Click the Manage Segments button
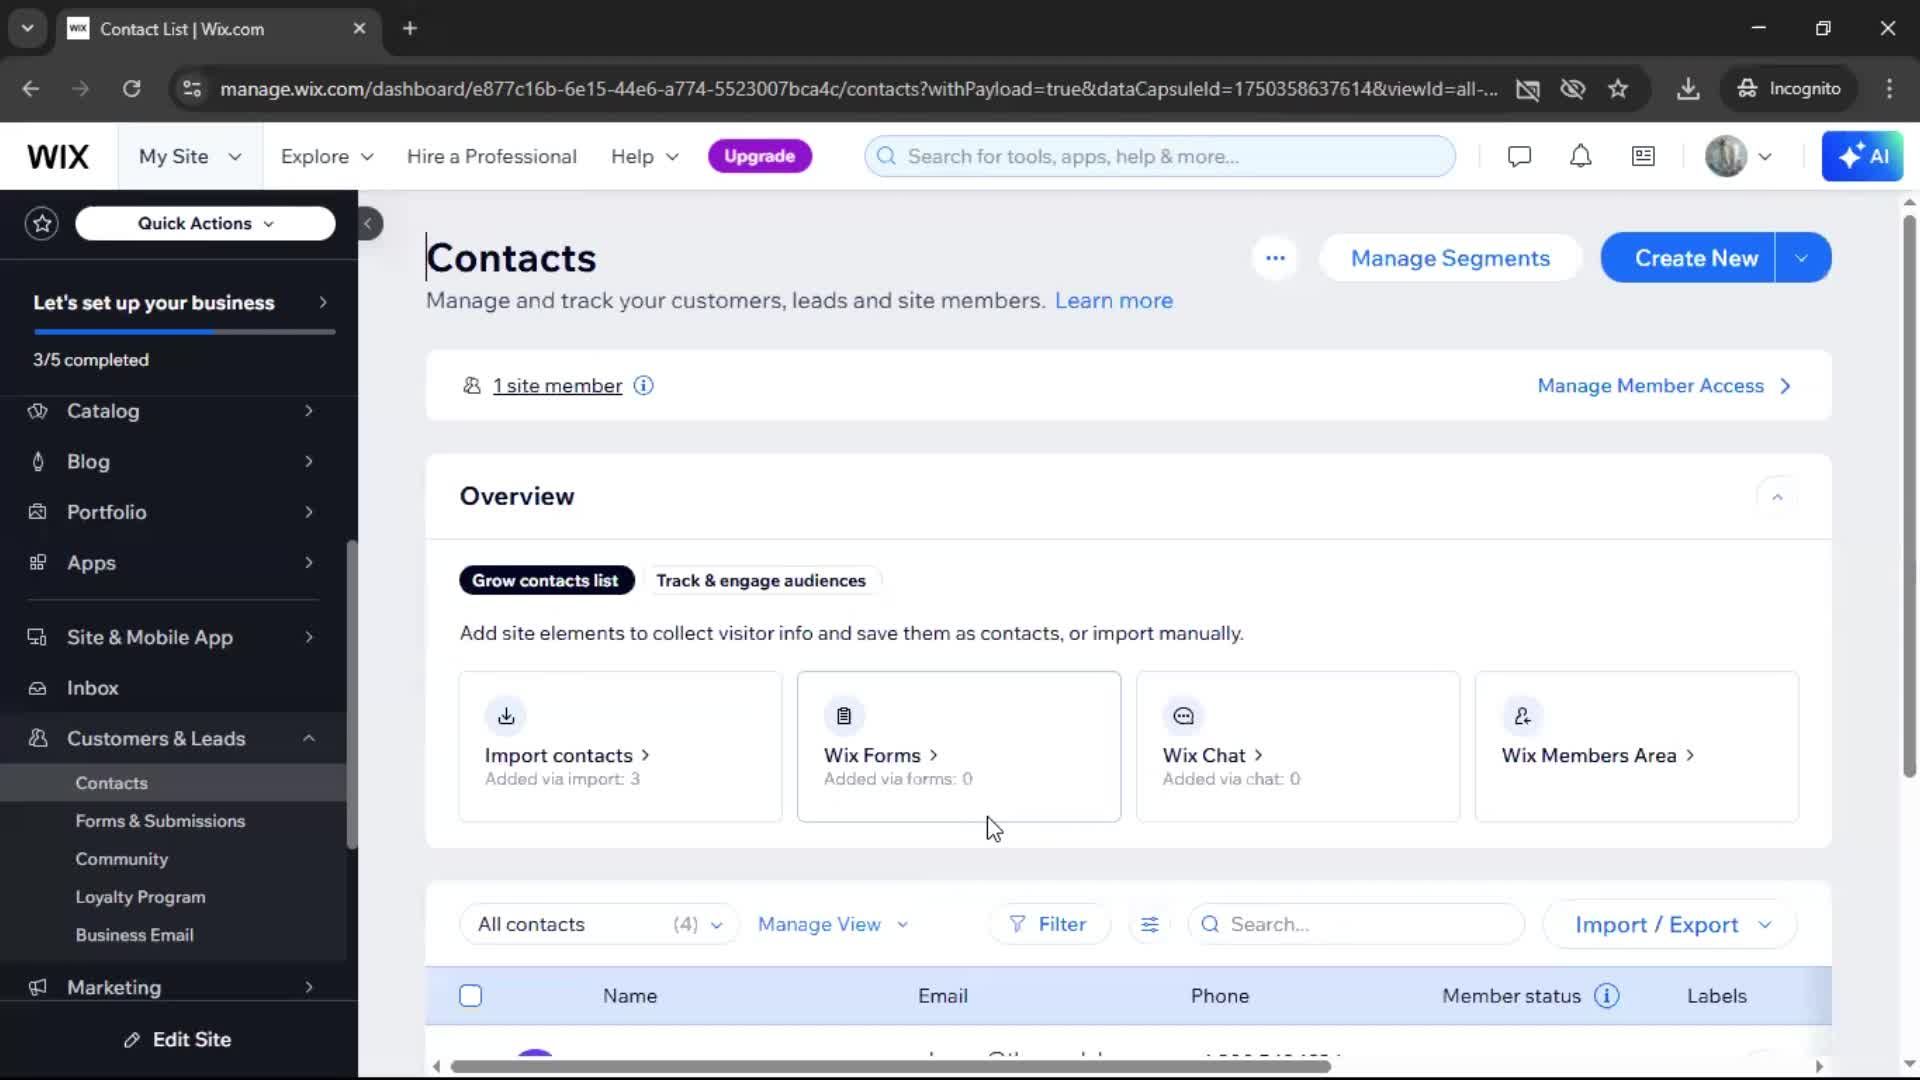The height and width of the screenshot is (1080, 1920). coord(1450,258)
